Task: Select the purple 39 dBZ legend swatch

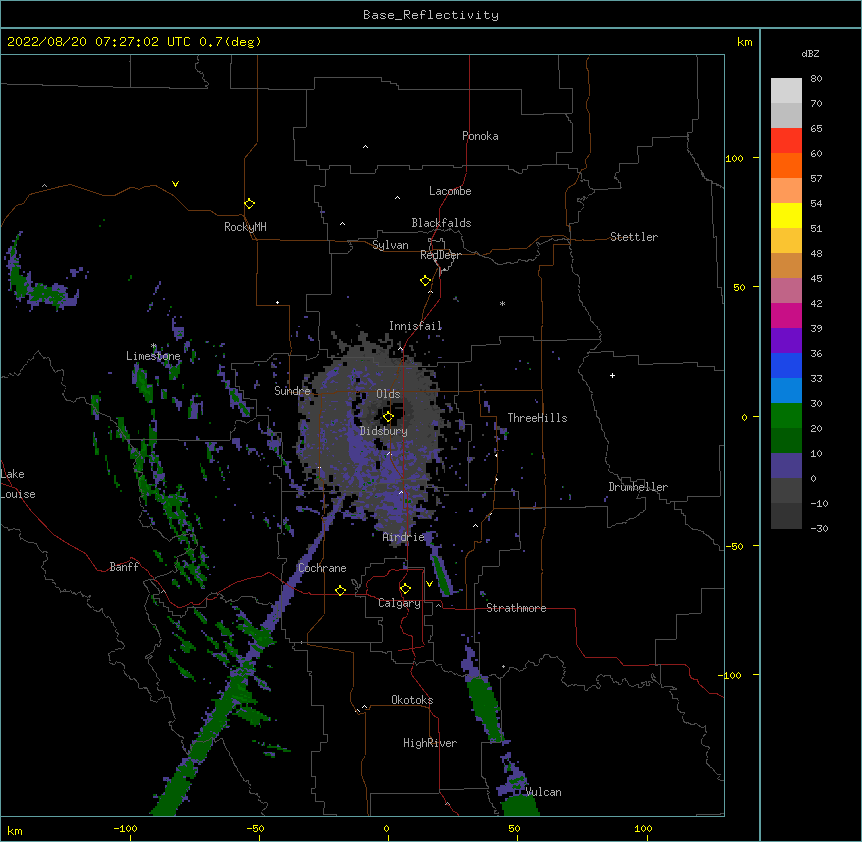Action: coord(786,341)
